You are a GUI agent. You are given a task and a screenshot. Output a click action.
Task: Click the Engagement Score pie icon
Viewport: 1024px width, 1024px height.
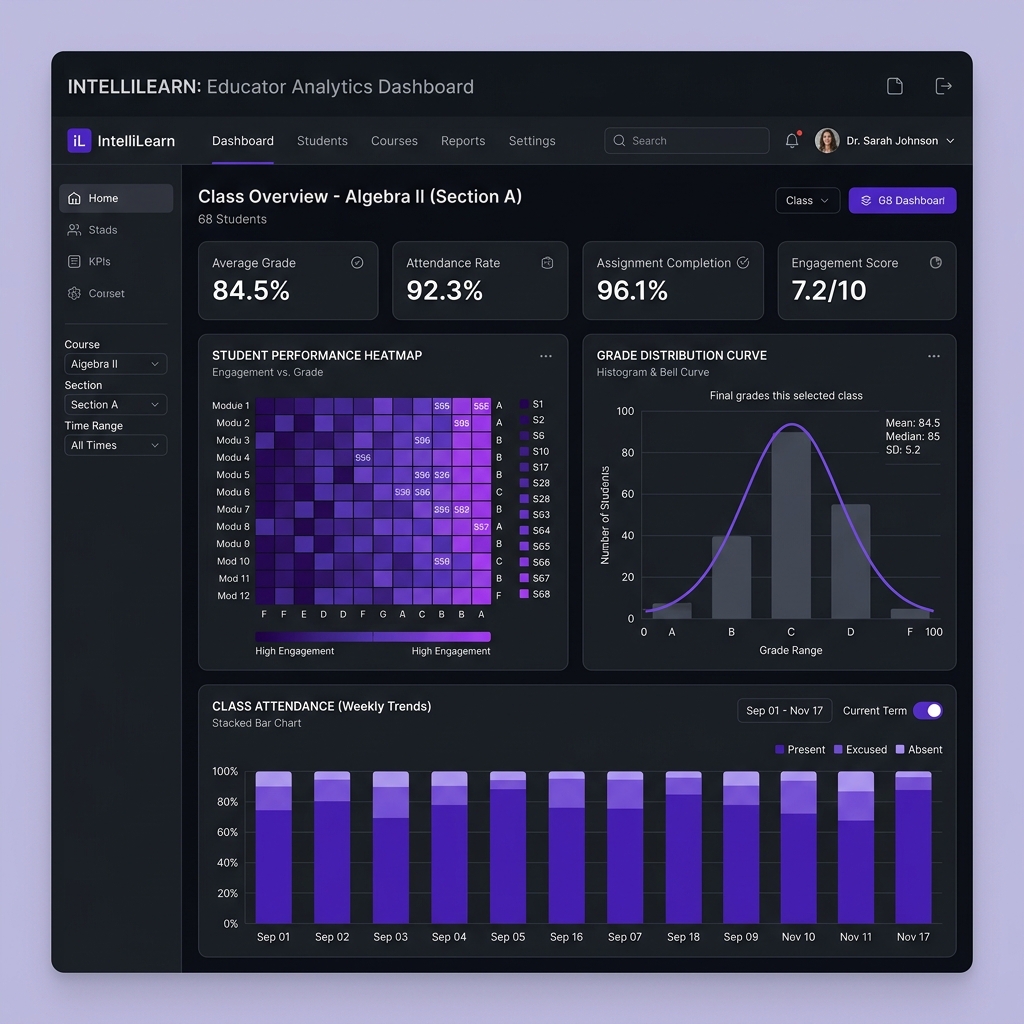click(x=936, y=263)
